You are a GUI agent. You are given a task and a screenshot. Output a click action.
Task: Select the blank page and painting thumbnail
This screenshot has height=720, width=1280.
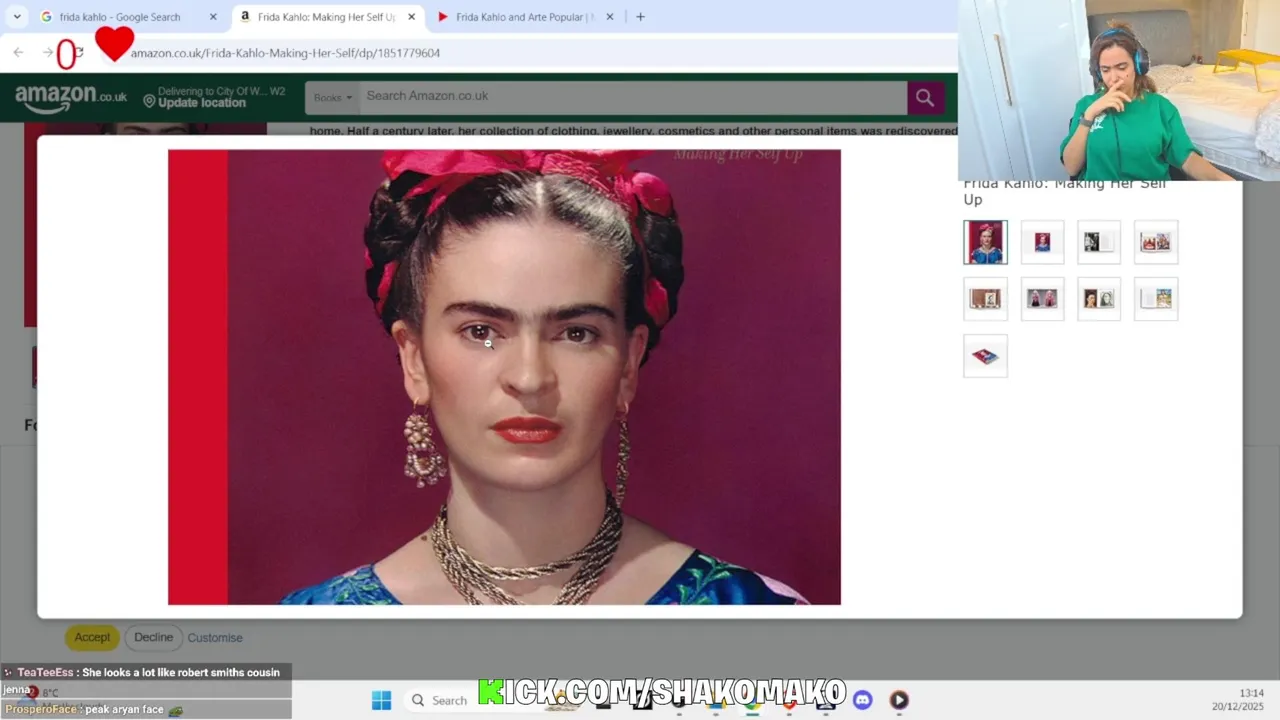(1156, 299)
